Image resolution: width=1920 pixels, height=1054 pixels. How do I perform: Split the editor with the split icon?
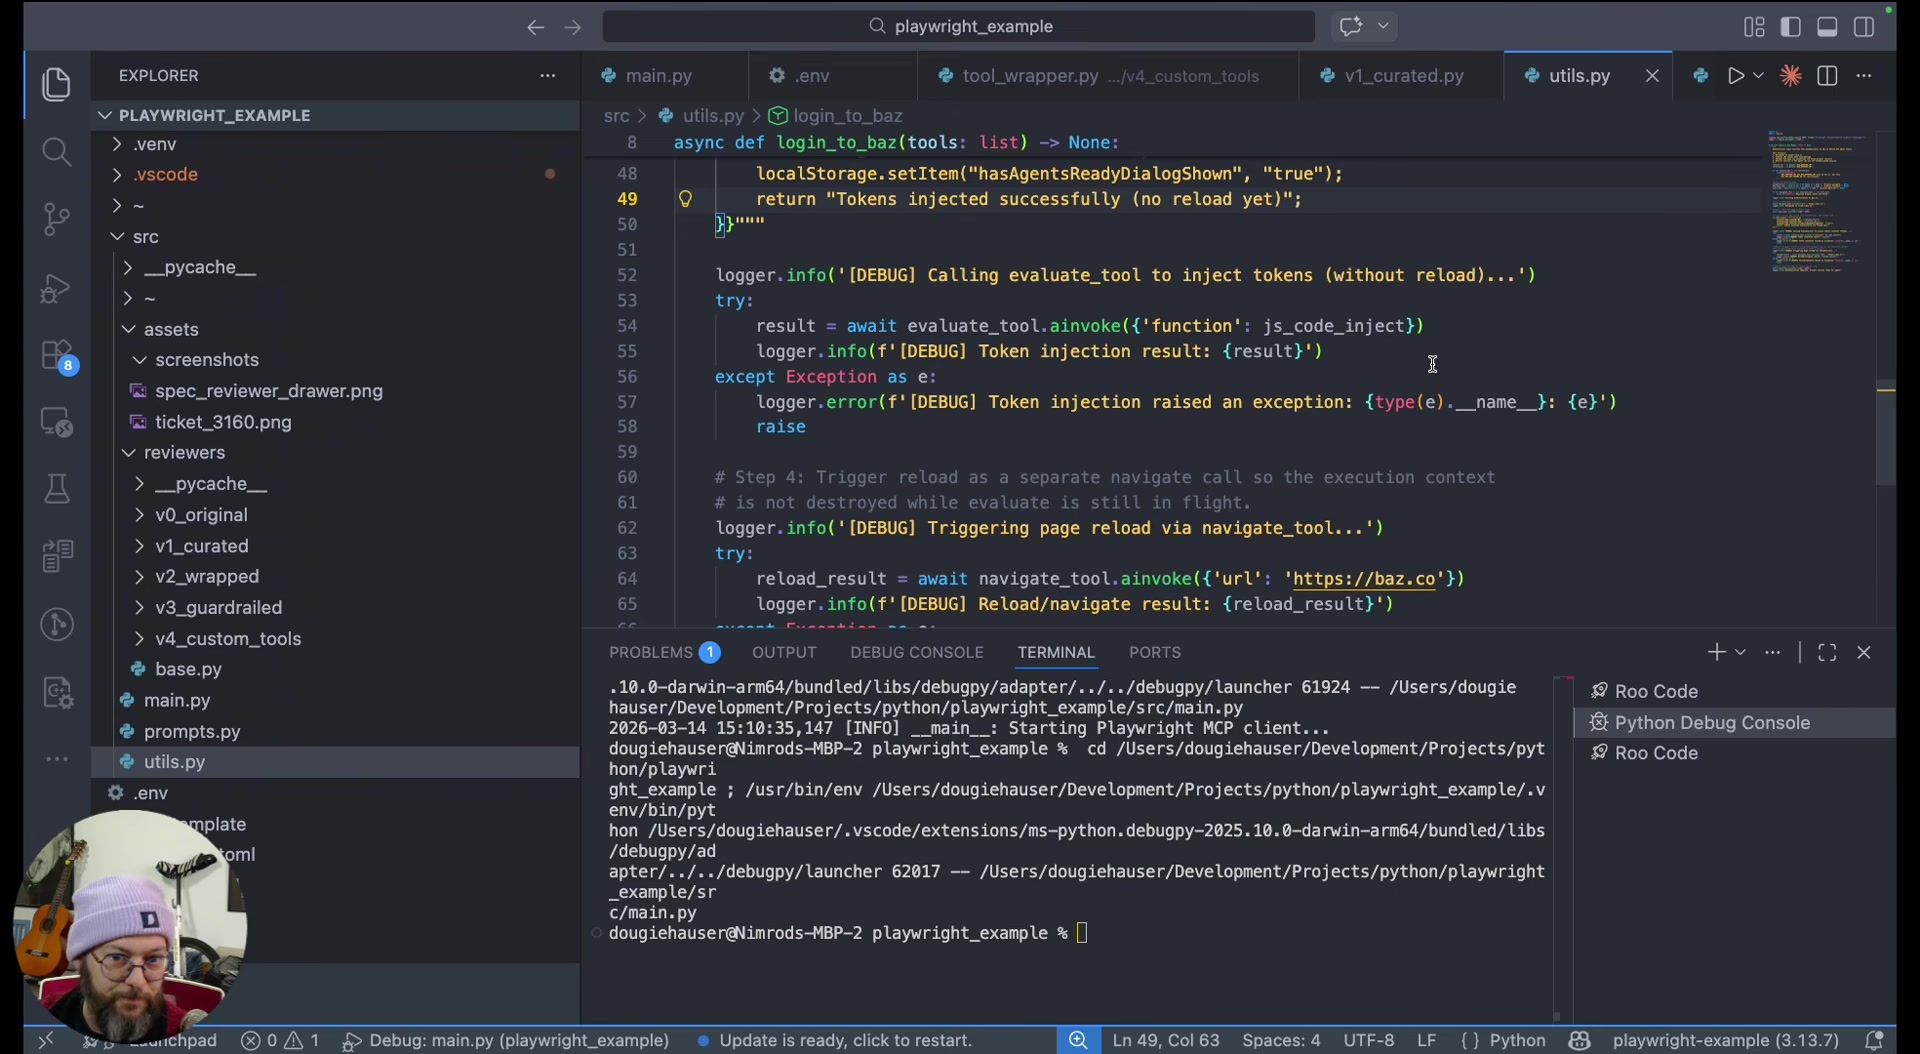tap(1828, 75)
